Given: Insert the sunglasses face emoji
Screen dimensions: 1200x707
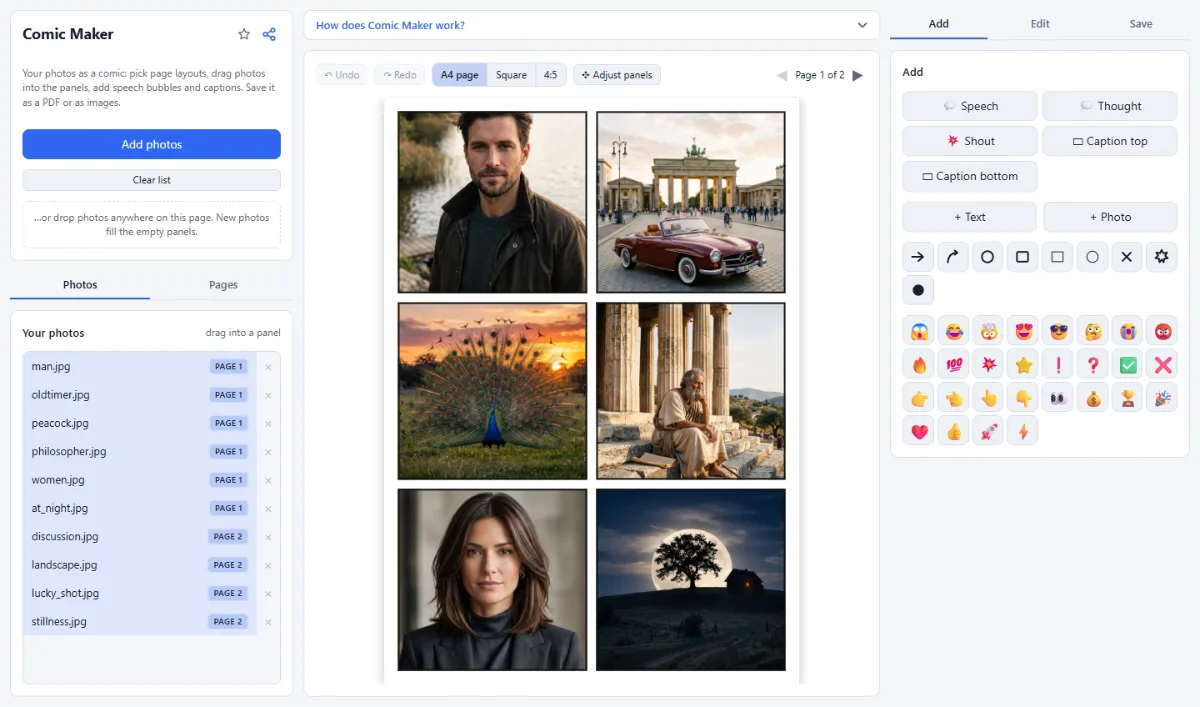Looking at the screenshot, I should tap(1058, 331).
